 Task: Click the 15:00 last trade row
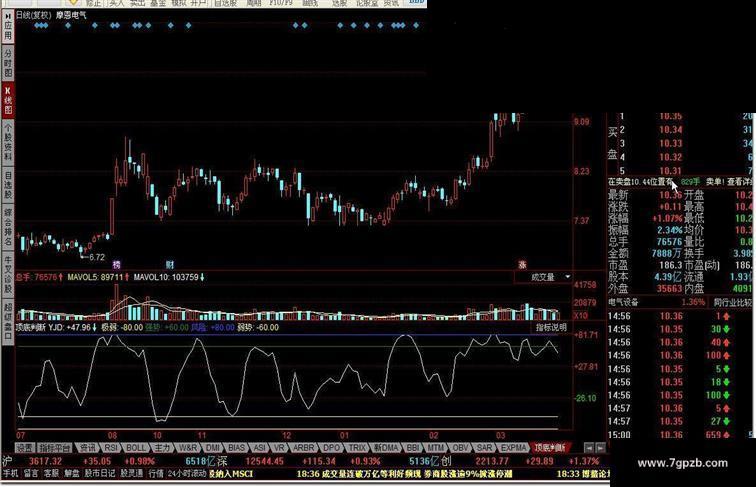(681, 435)
